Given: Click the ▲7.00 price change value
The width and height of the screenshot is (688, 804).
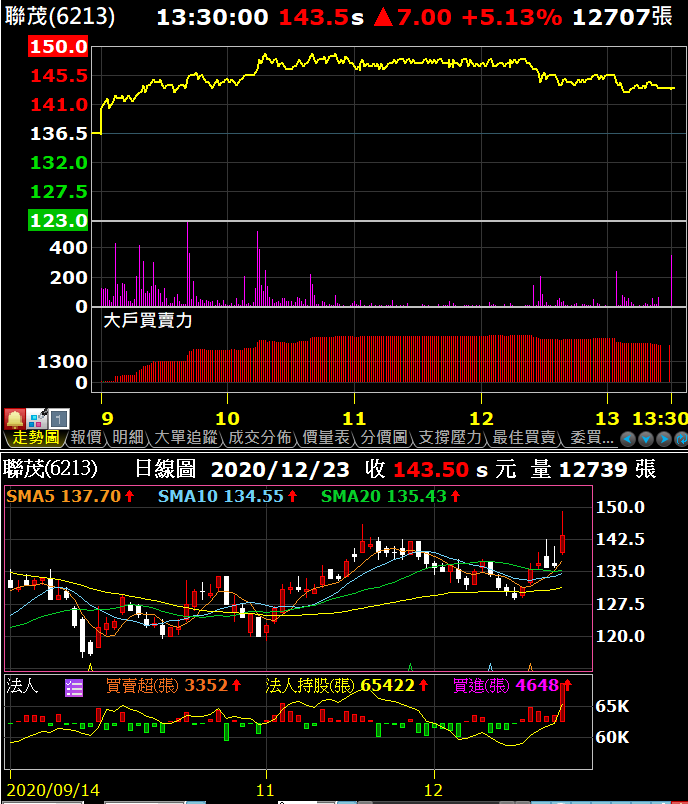Looking at the screenshot, I should click(x=413, y=17).
